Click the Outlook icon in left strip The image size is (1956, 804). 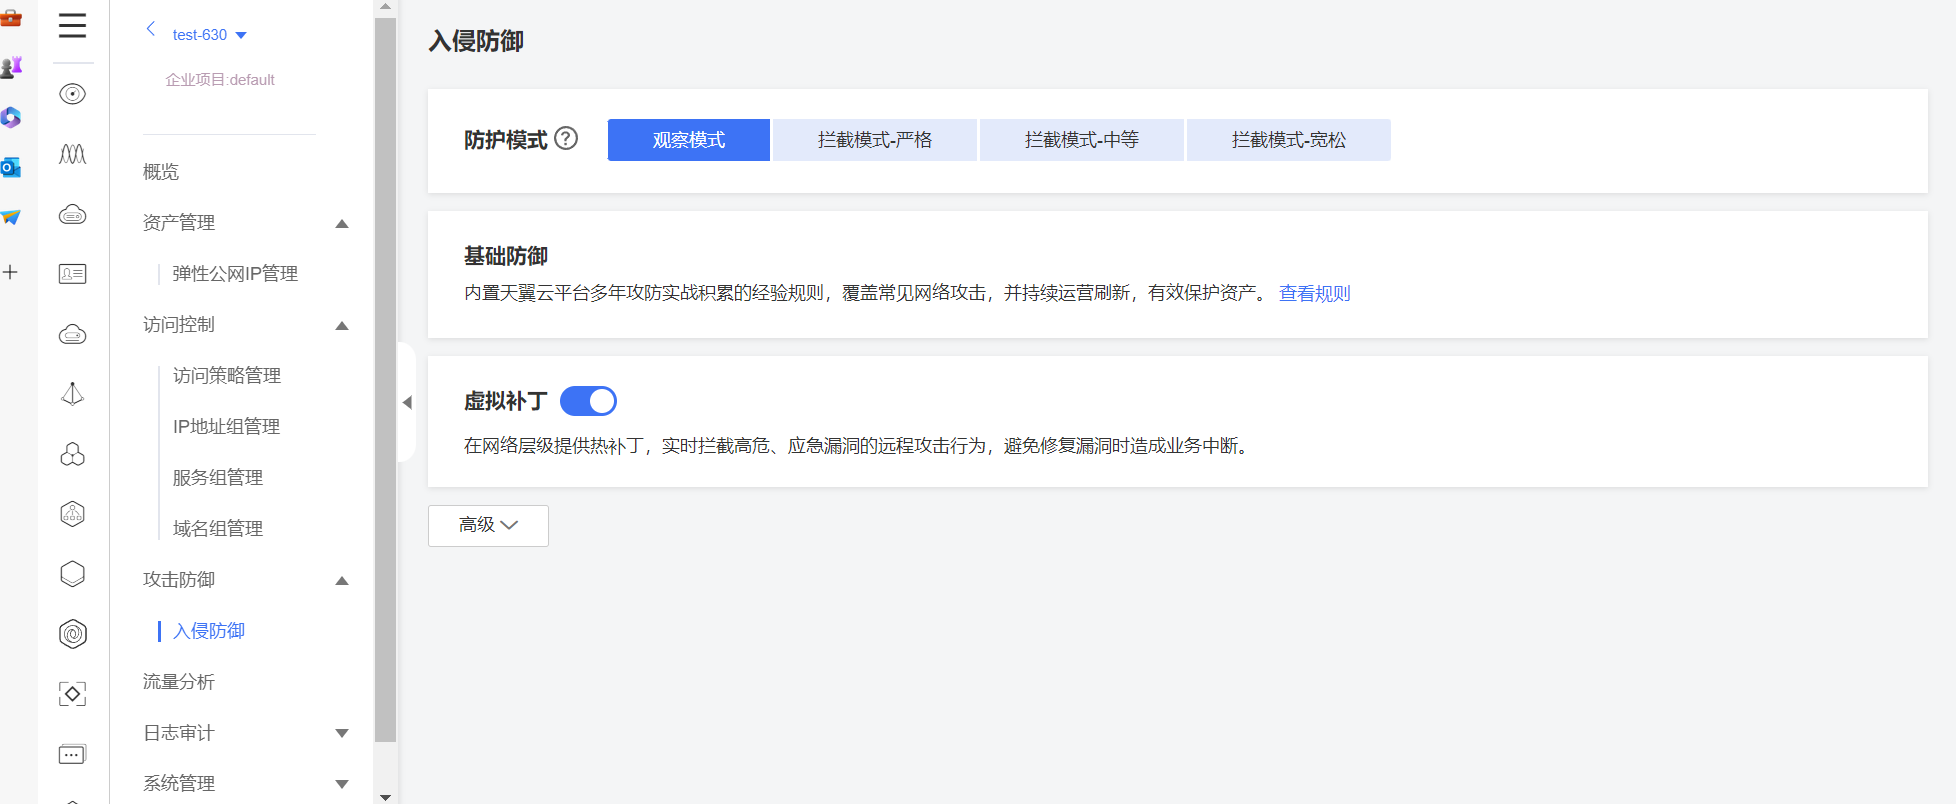(x=11, y=167)
